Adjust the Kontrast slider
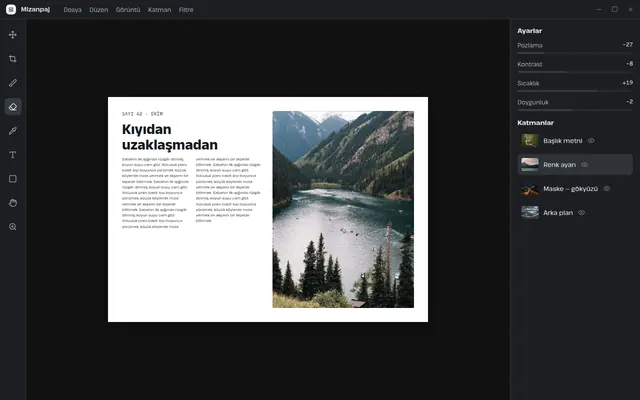The width and height of the screenshot is (640, 400). 575,72
